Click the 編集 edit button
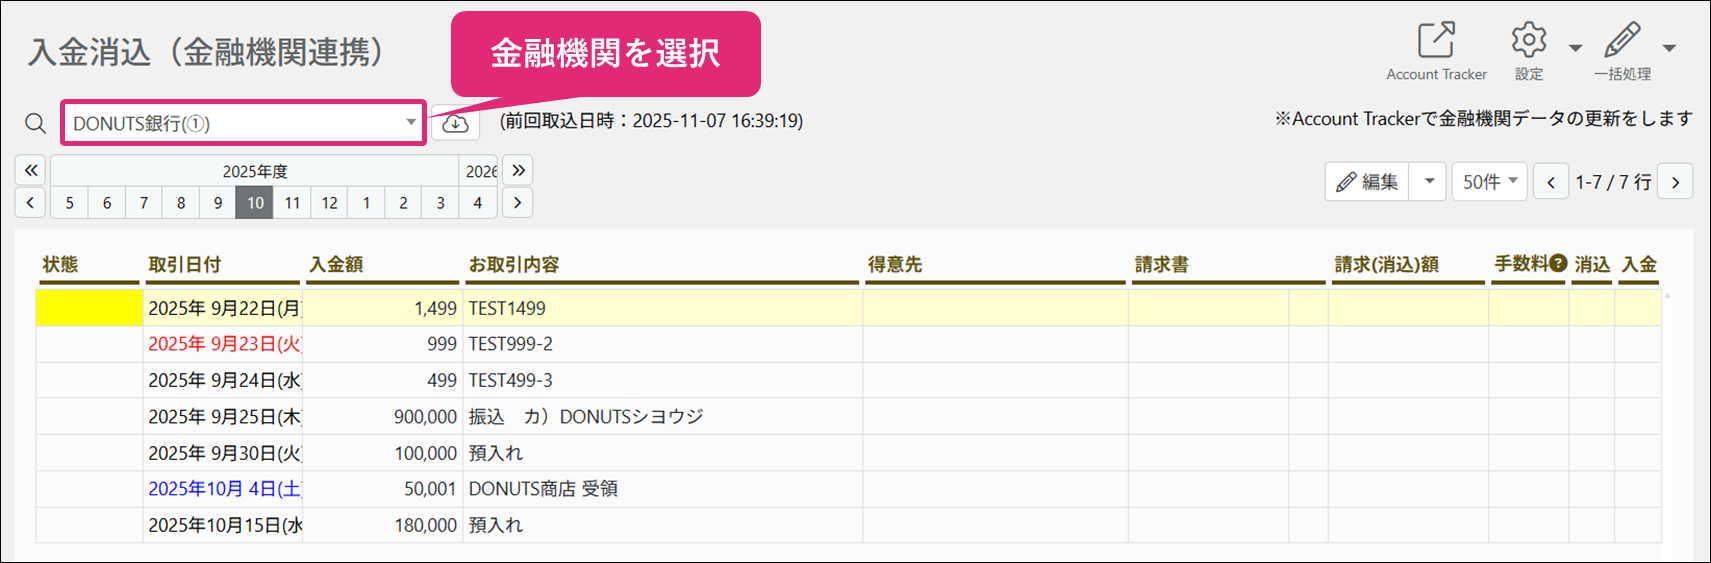 [1368, 182]
